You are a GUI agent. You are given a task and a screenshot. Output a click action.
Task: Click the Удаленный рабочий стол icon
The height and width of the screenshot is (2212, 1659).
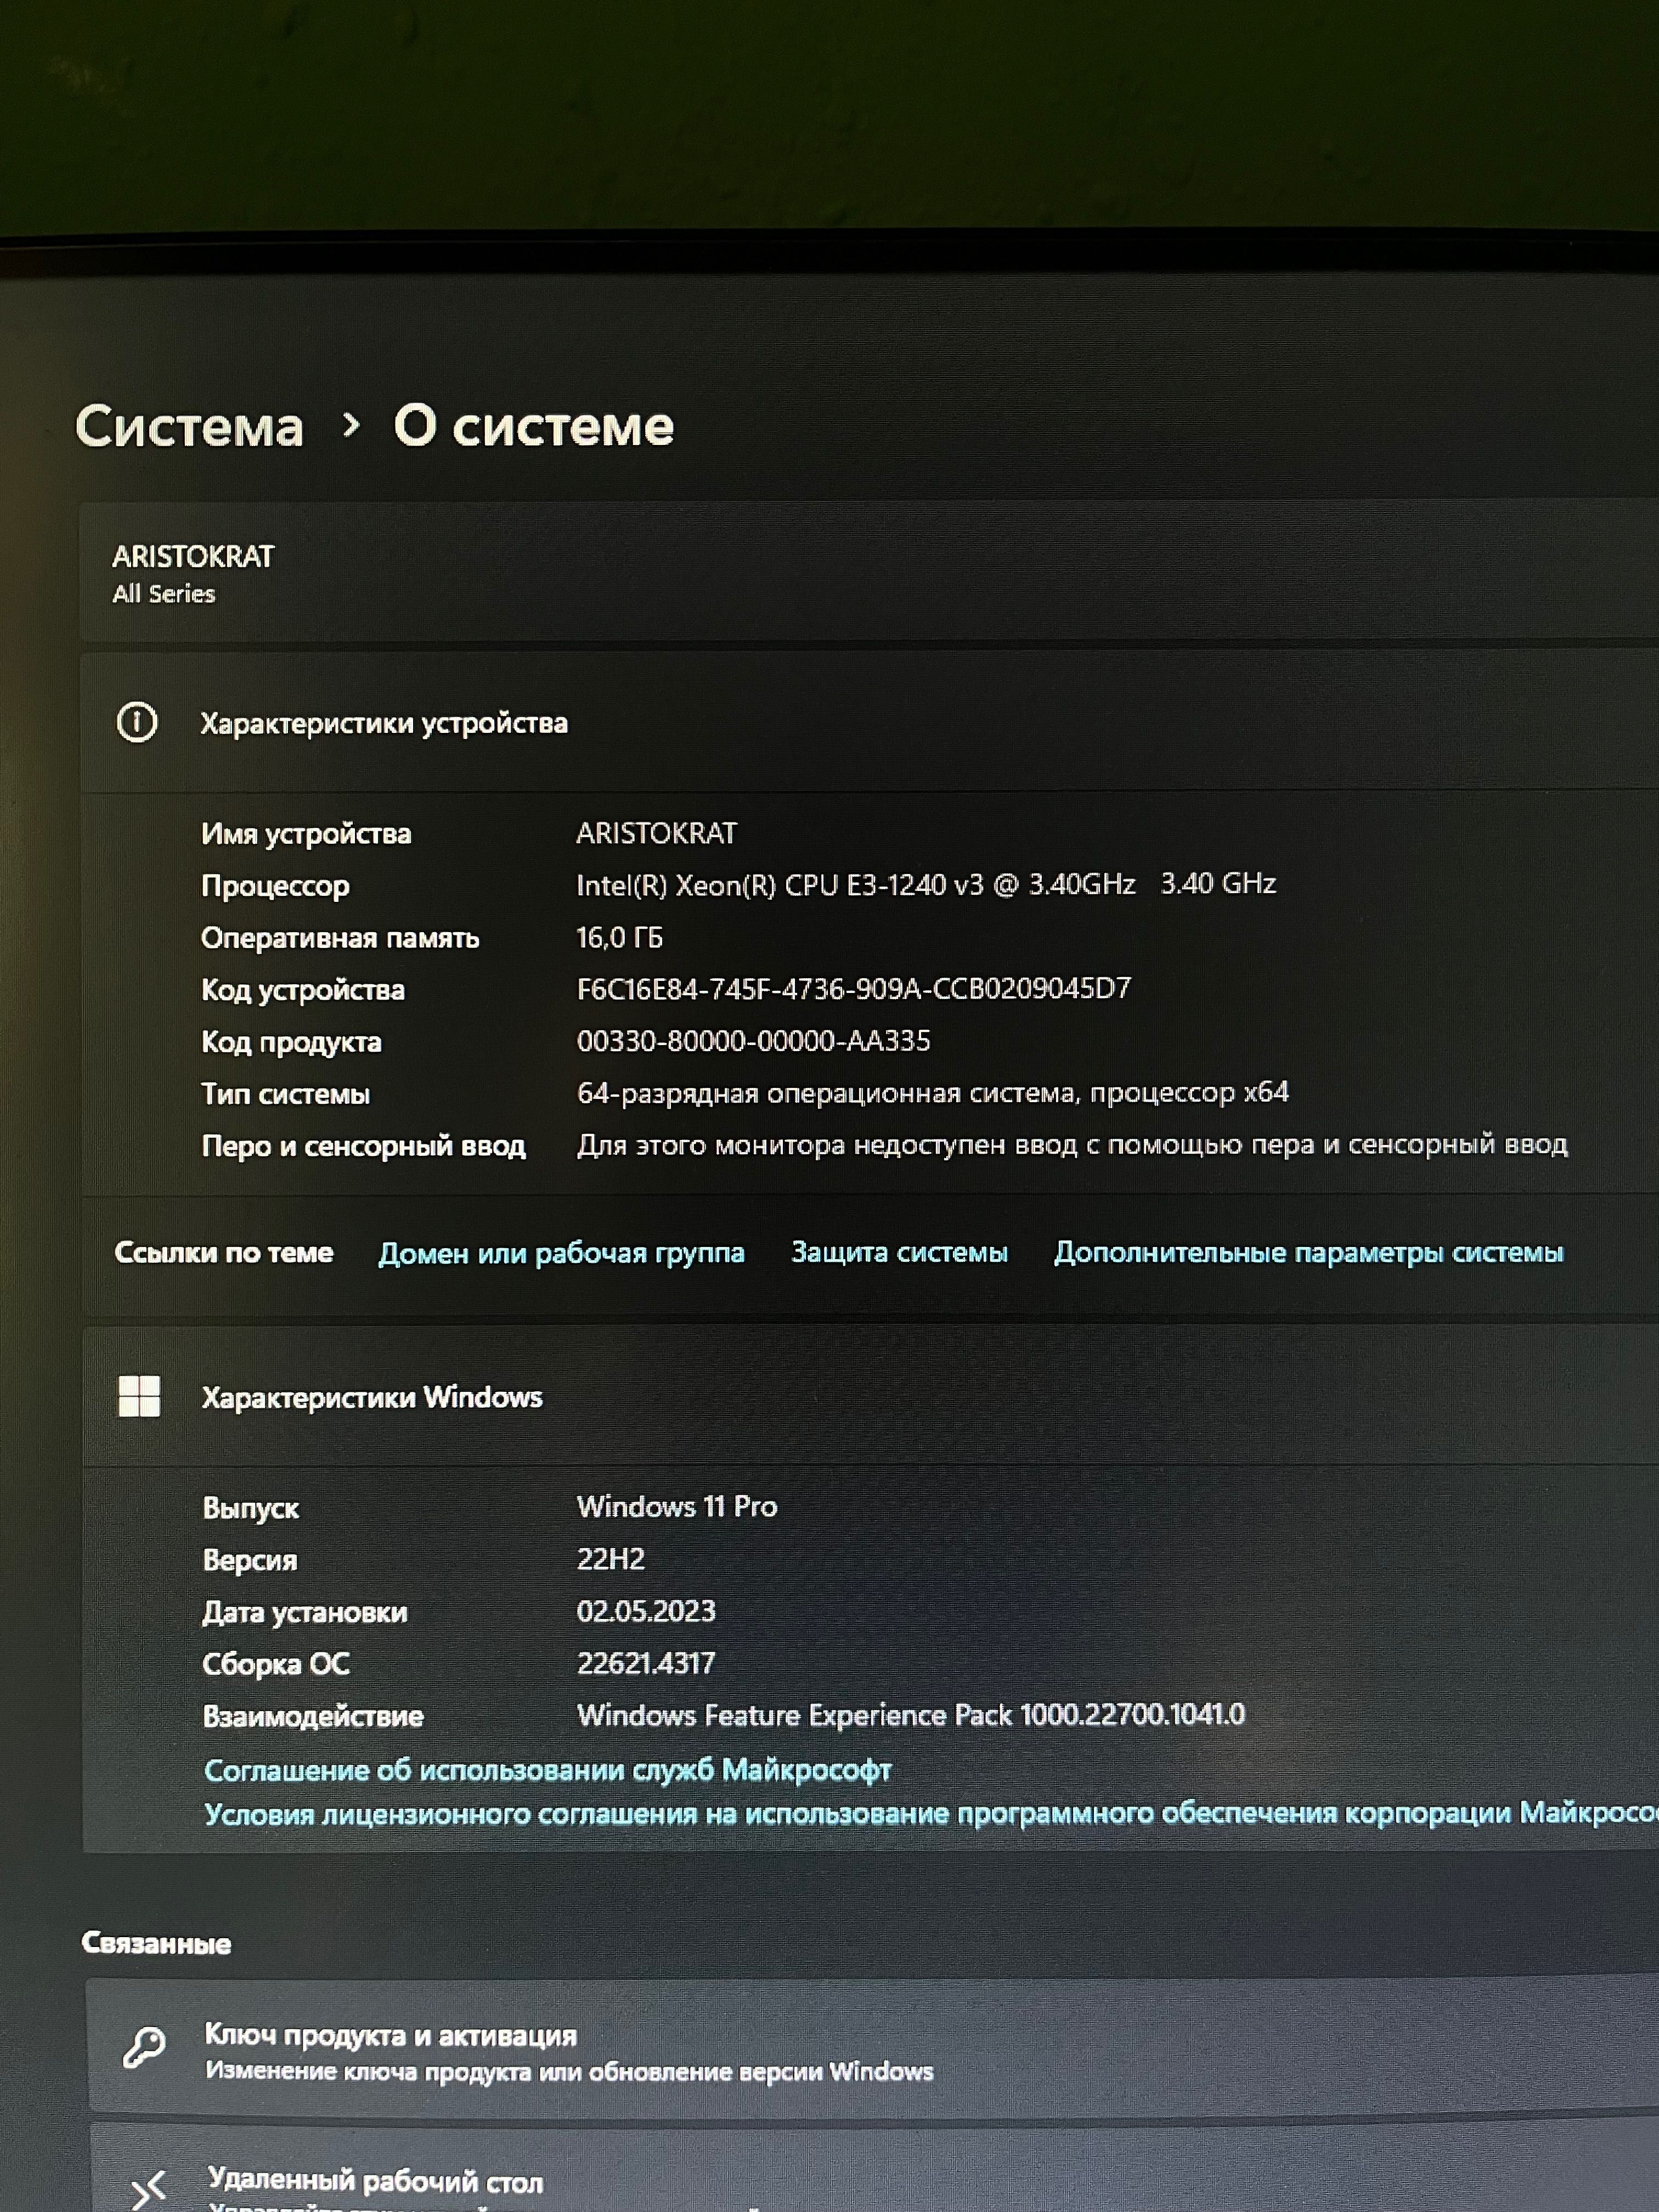point(148,2190)
